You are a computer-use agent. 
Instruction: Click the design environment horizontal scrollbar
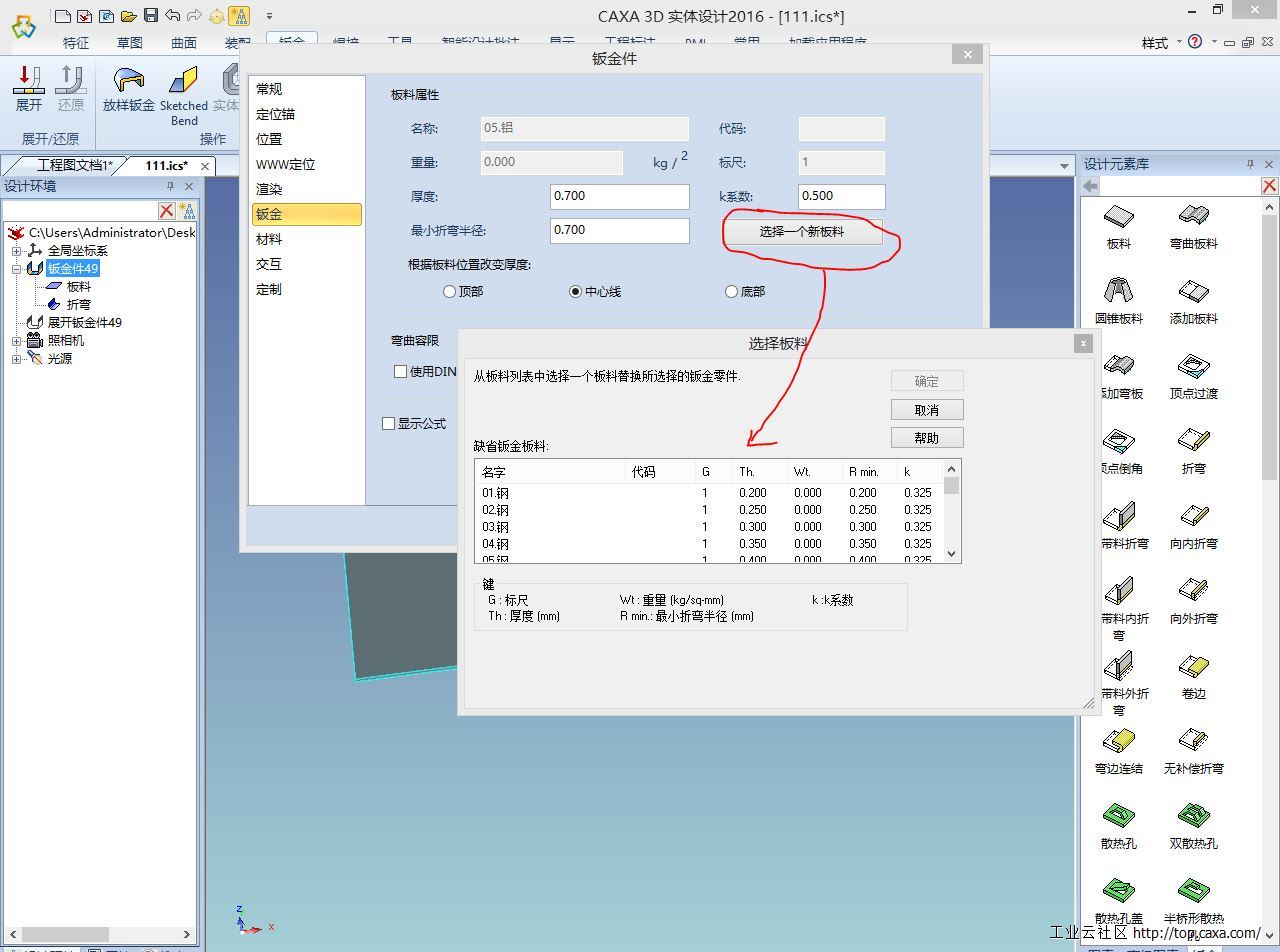point(100,934)
